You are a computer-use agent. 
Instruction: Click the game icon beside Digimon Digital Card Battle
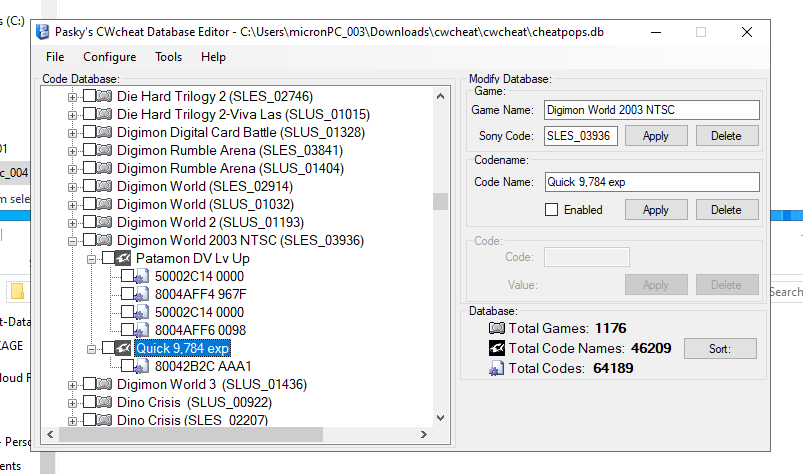[x=105, y=132]
